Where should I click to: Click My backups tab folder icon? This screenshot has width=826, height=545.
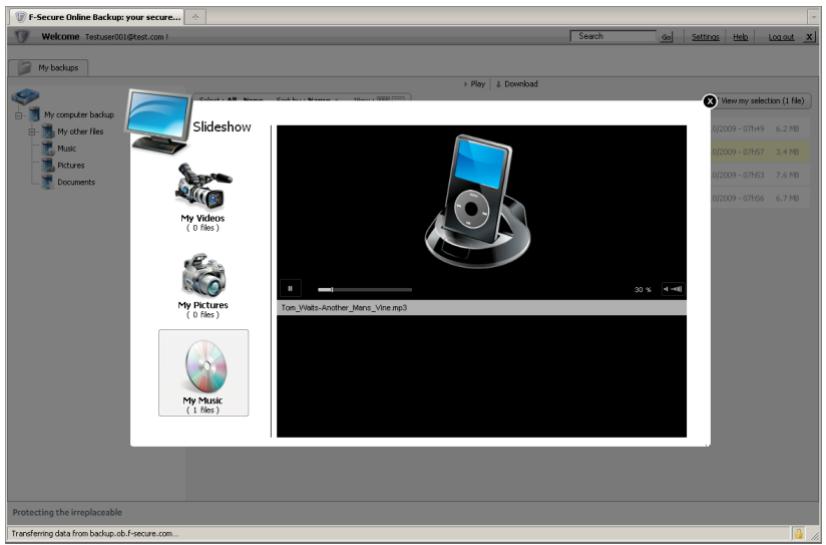[24, 67]
